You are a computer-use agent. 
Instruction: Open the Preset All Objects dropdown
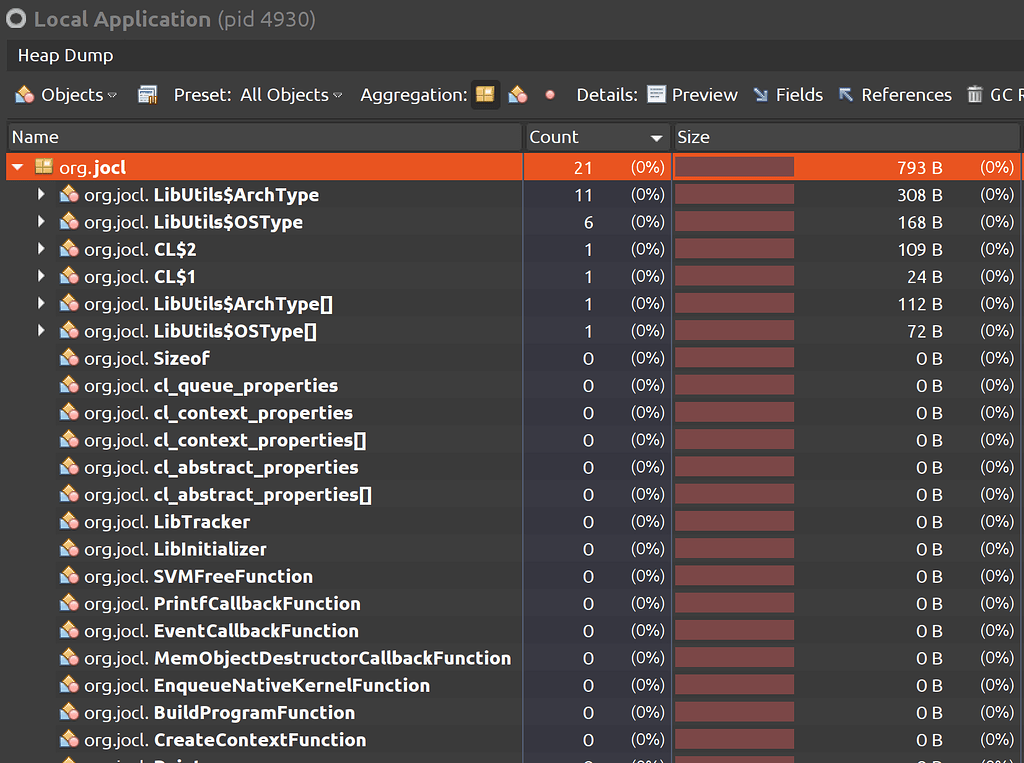coord(290,94)
